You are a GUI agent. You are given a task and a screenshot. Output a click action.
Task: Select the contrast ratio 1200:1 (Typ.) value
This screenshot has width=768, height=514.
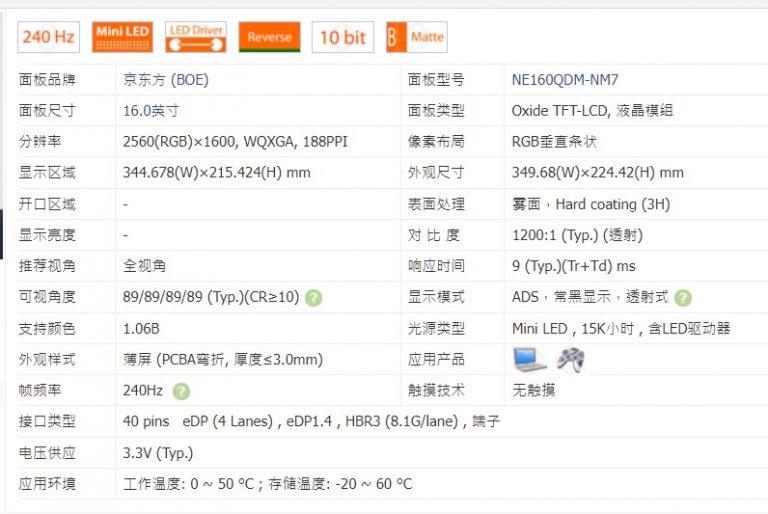click(x=555, y=235)
